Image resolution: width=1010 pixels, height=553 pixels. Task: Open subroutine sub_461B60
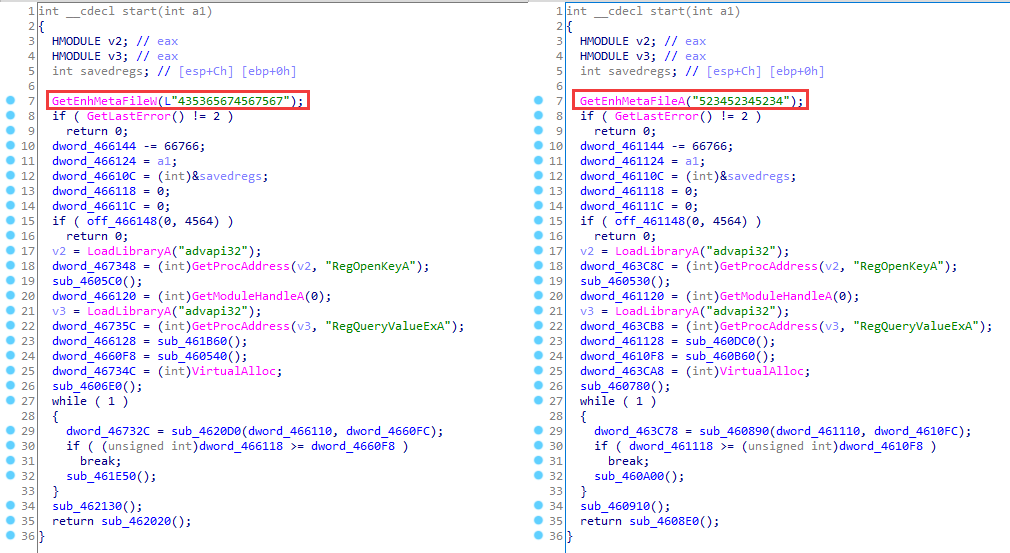tap(195, 341)
